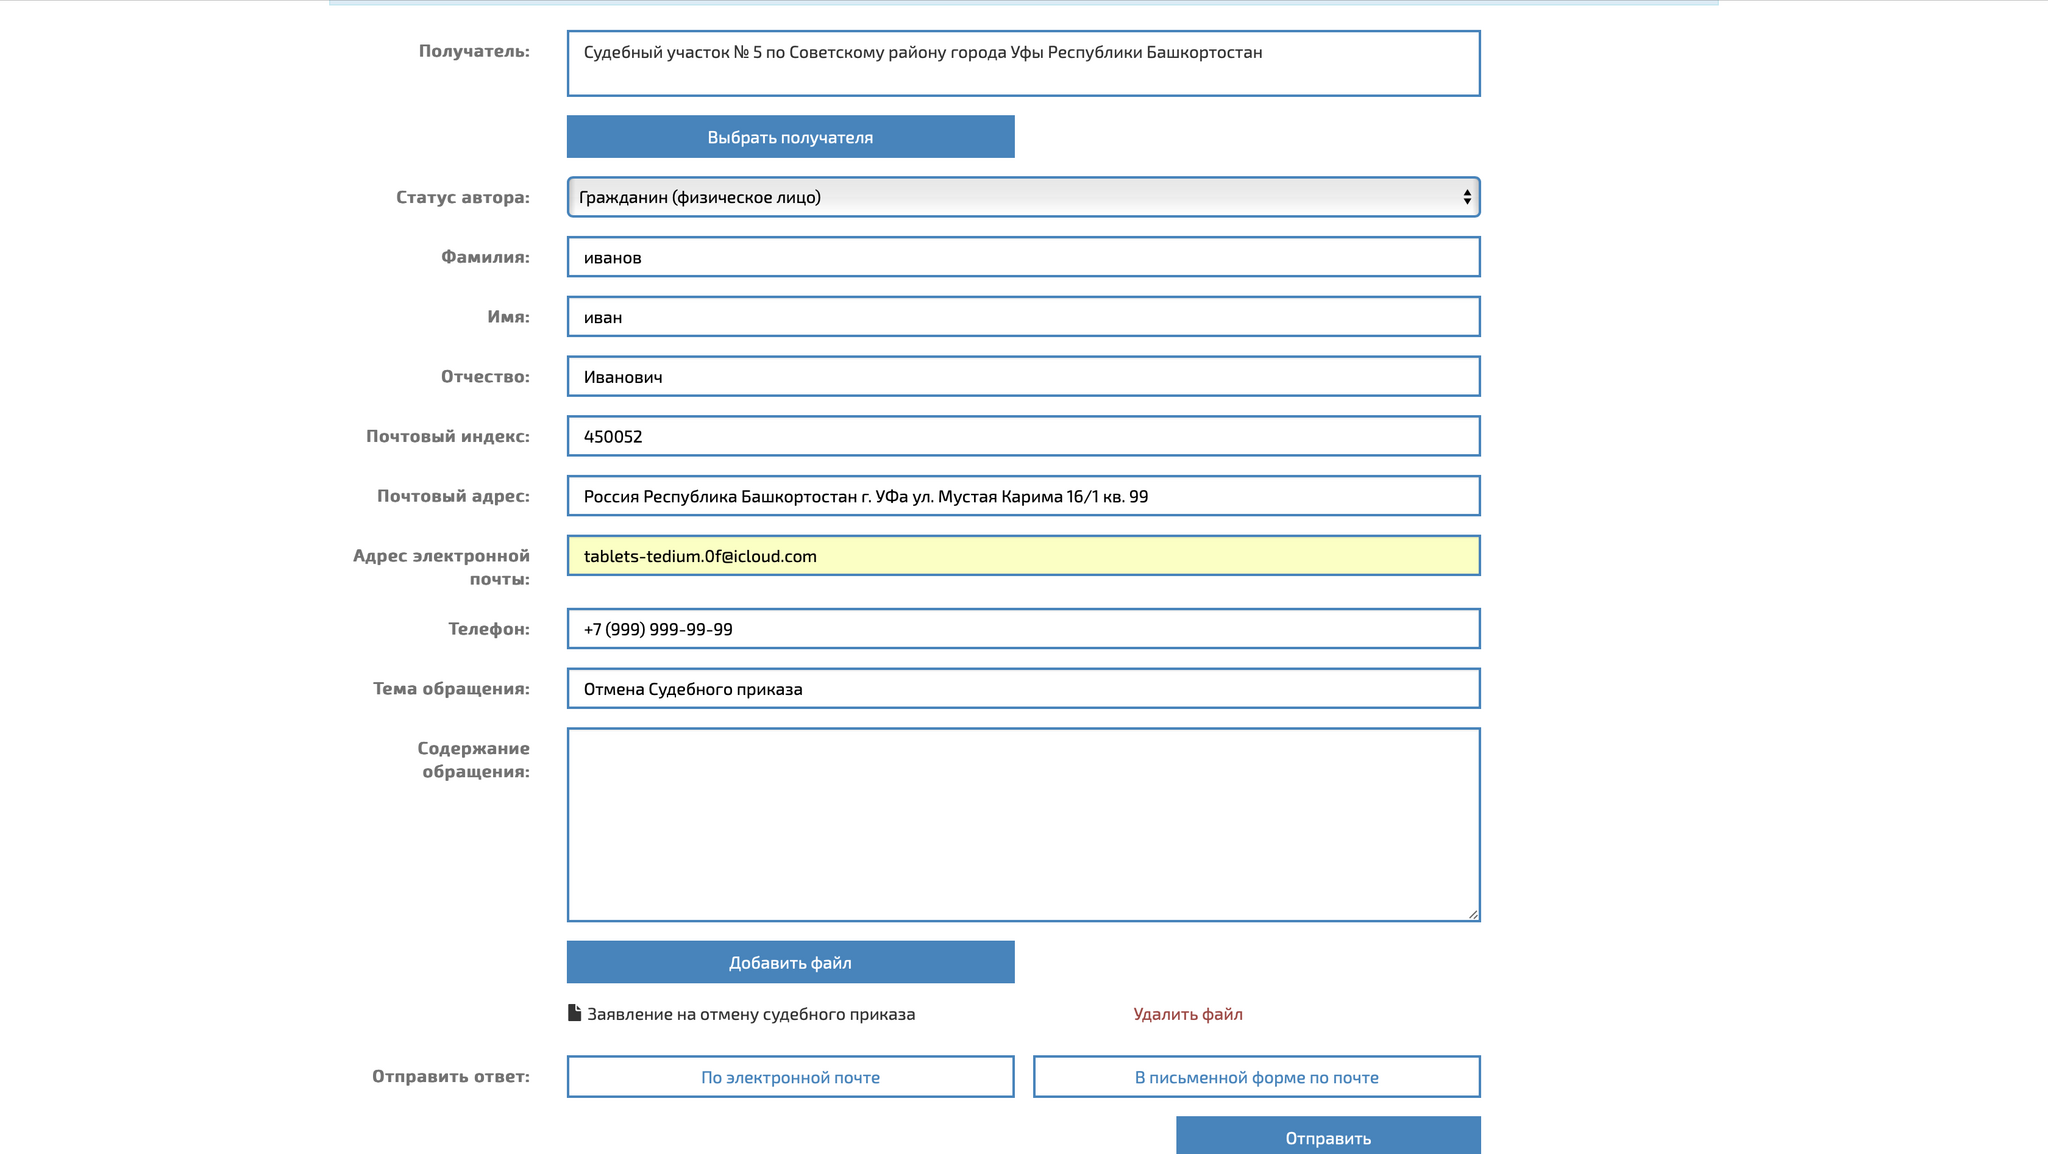Click the attached file name Заявление на отмену судебного приказа
The height and width of the screenshot is (1154, 2048).
(x=751, y=1014)
